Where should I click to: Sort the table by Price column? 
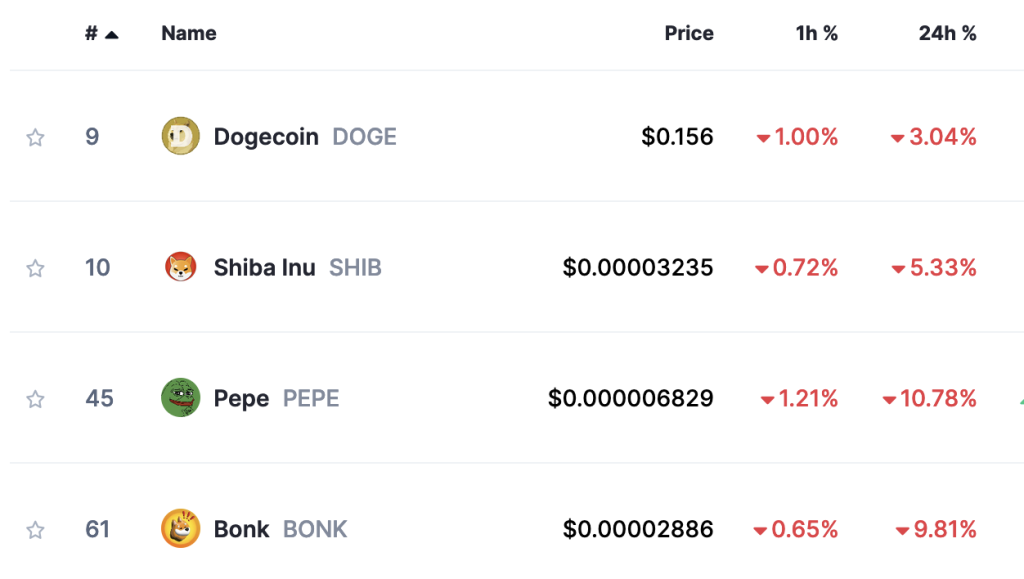(689, 33)
